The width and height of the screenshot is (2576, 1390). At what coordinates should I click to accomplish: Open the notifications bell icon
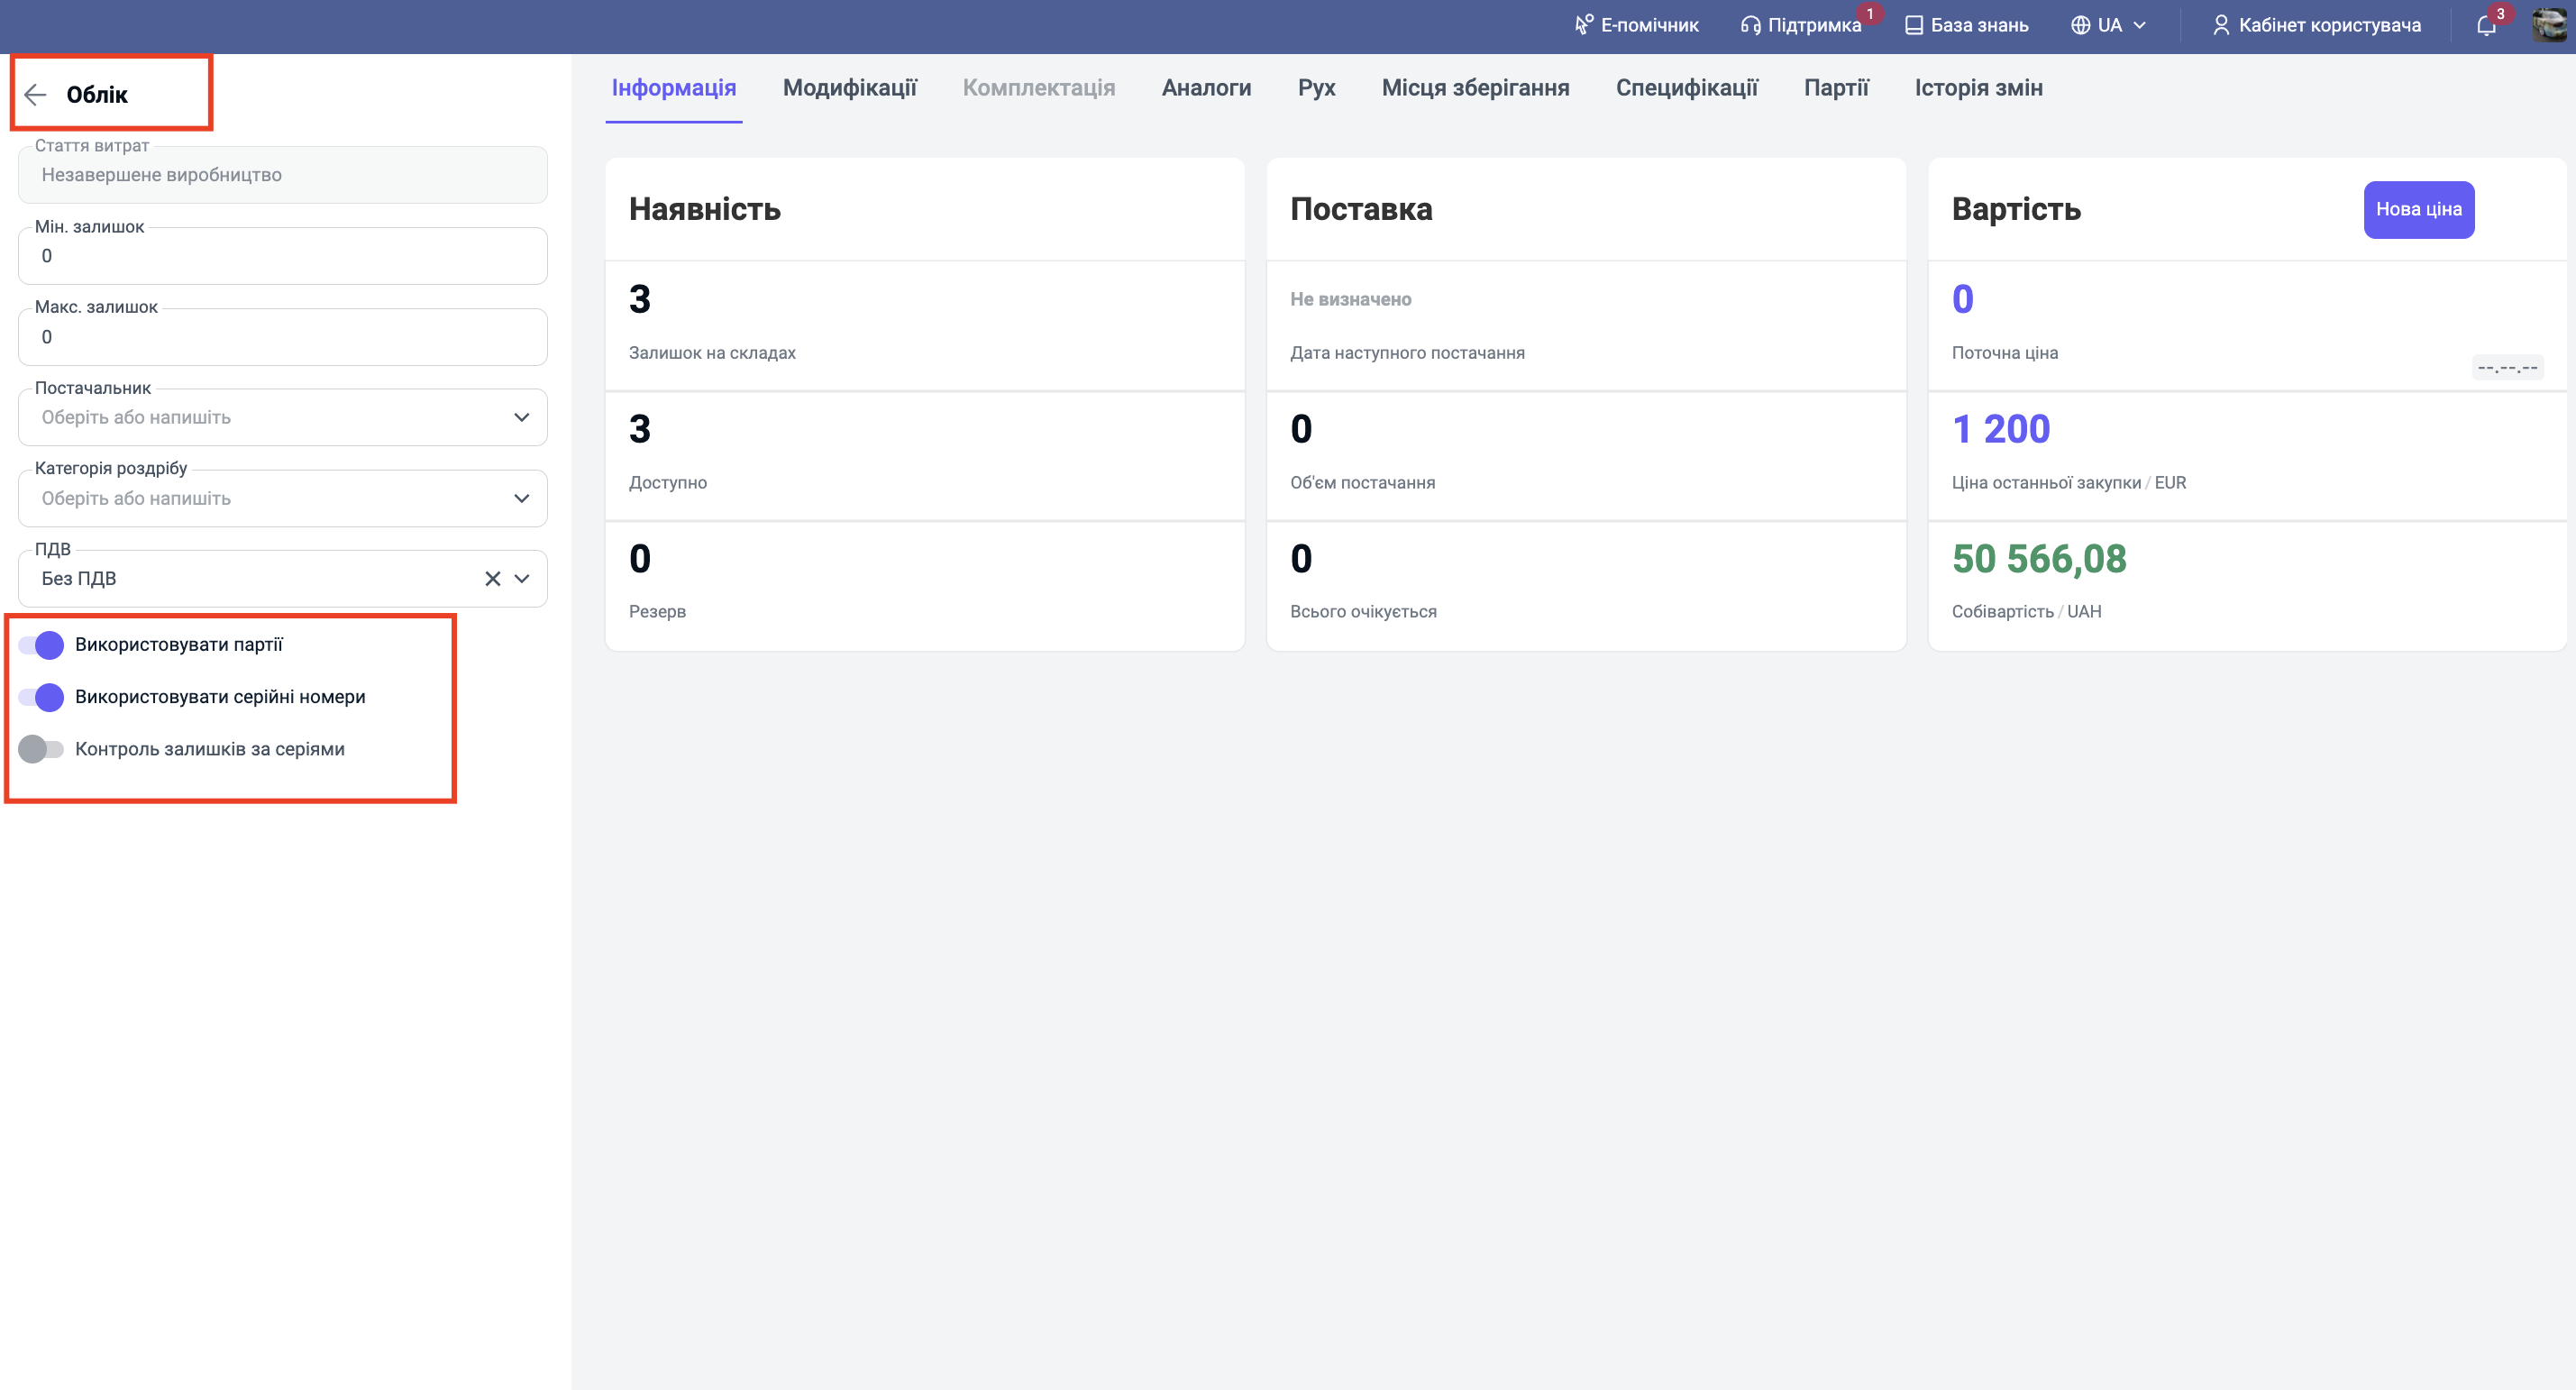pos(2486,26)
